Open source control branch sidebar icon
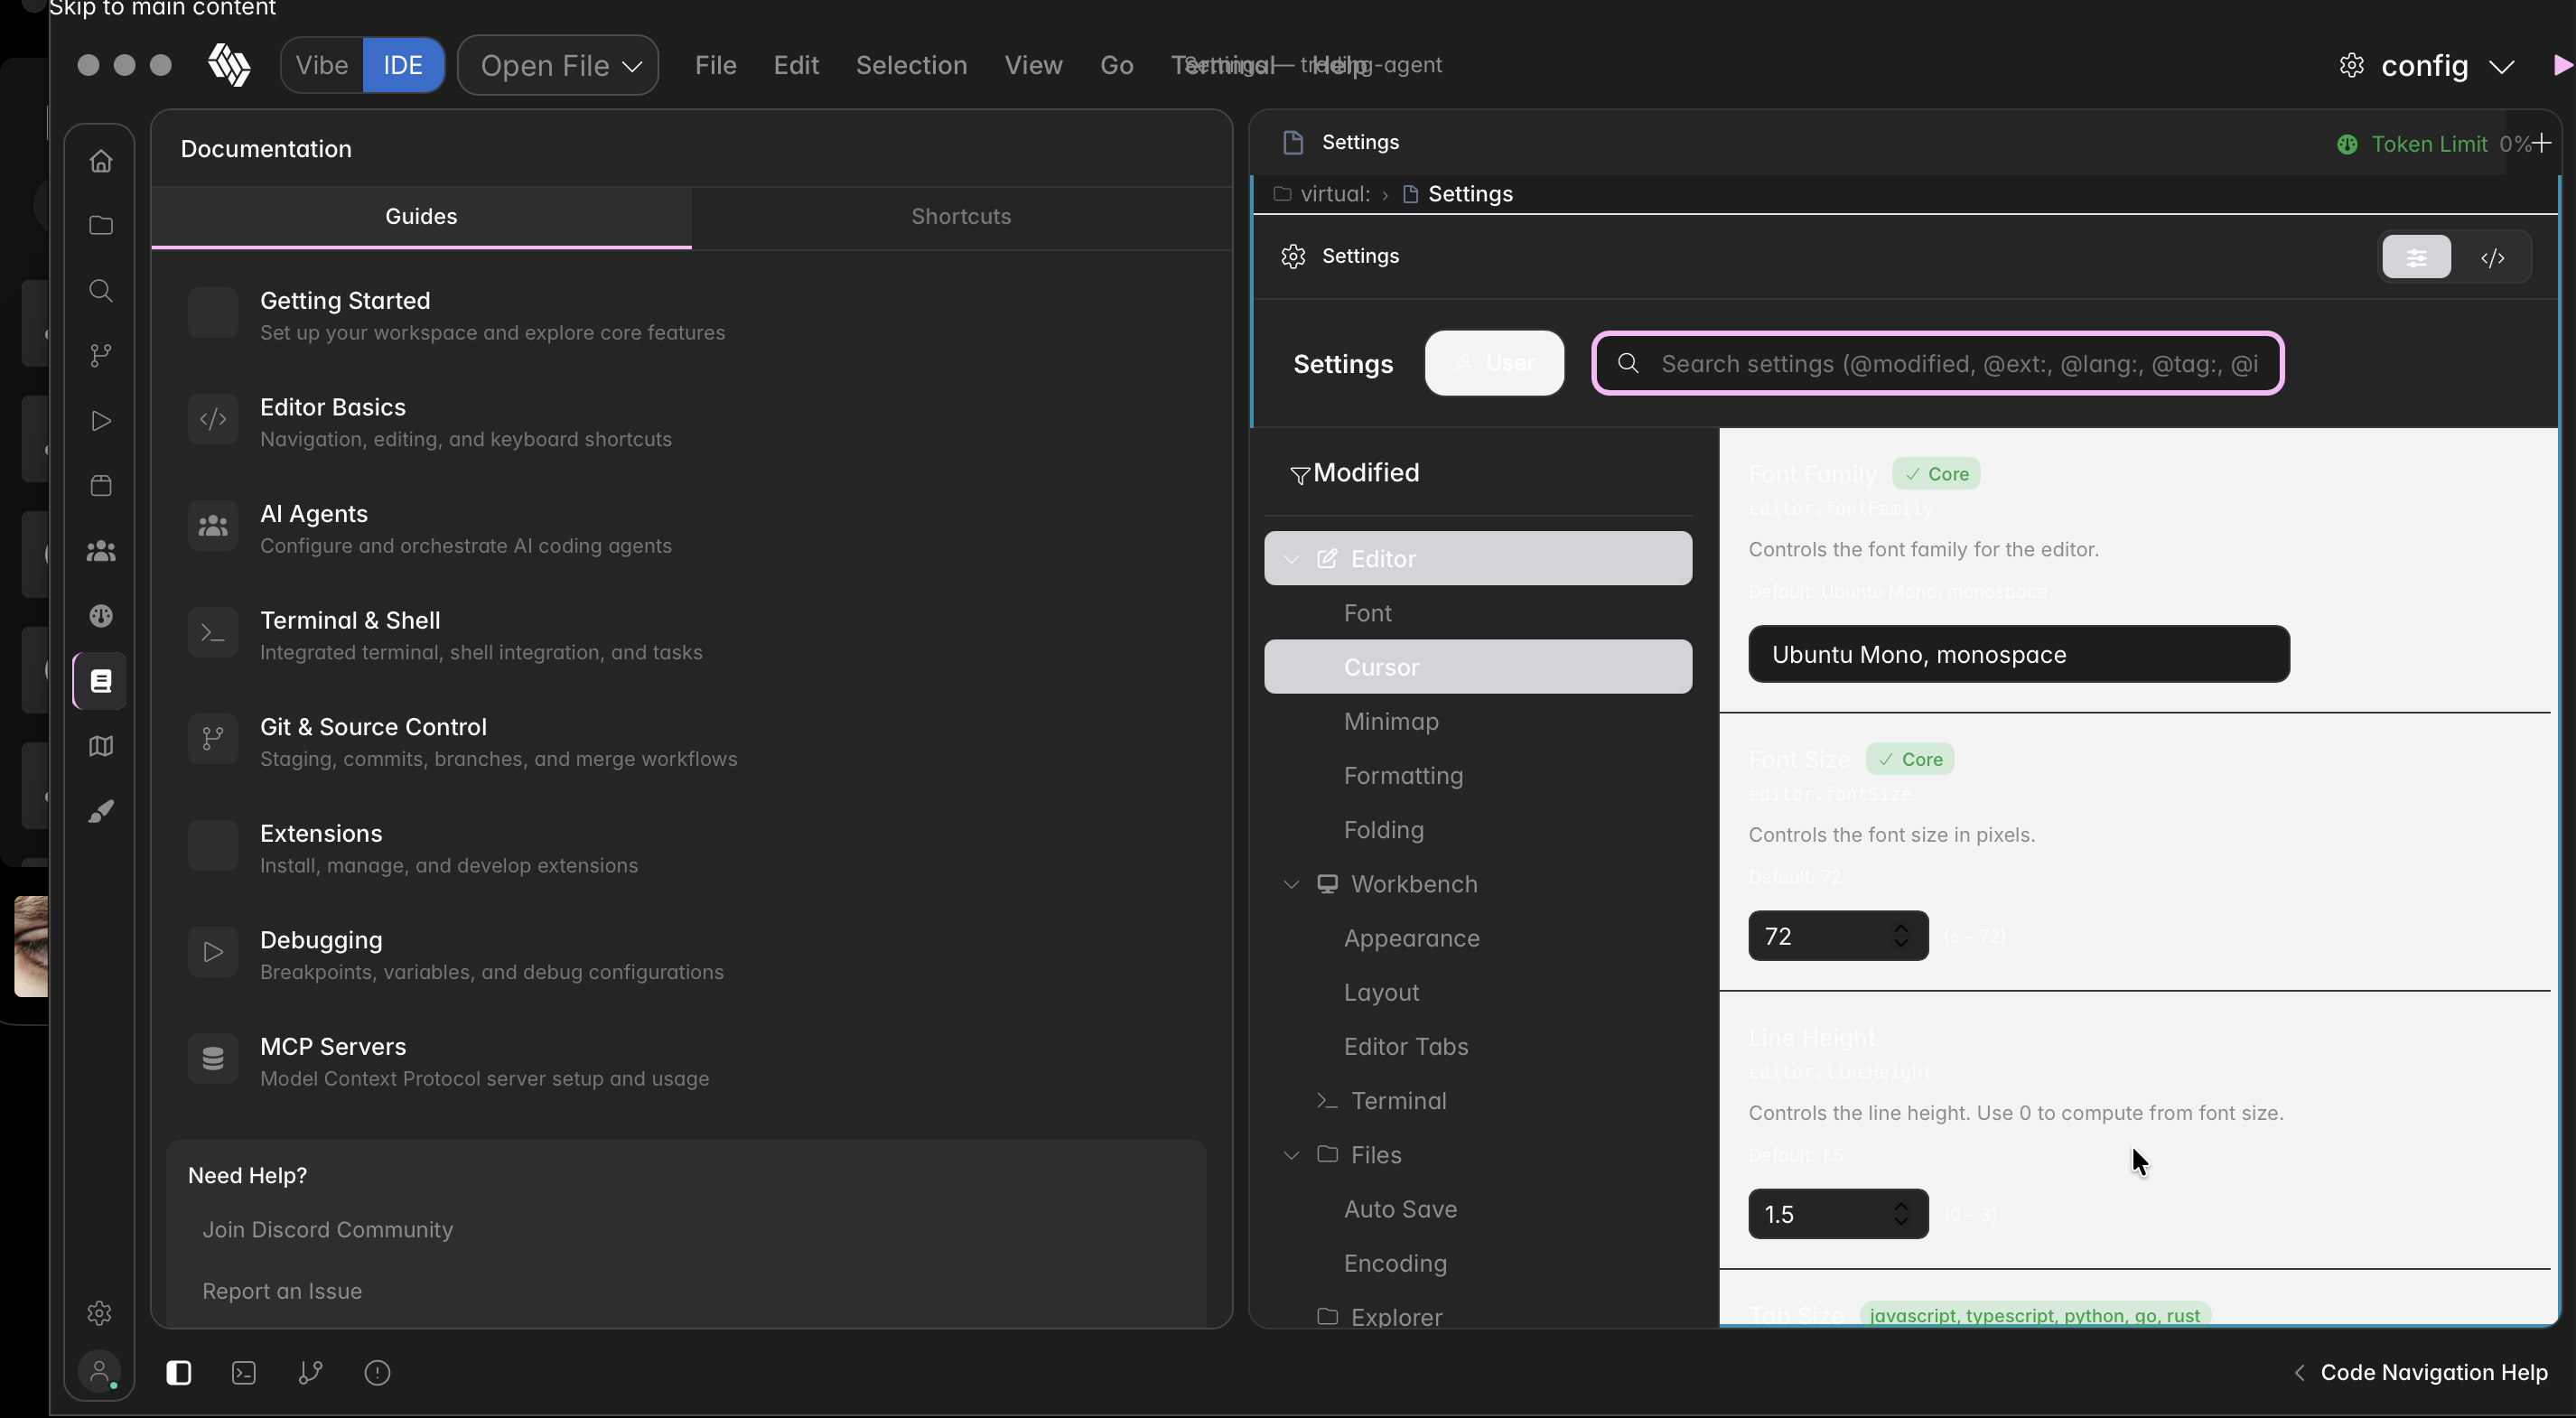Screen dimensions: 2576x1418 click(x=100, y=356)
